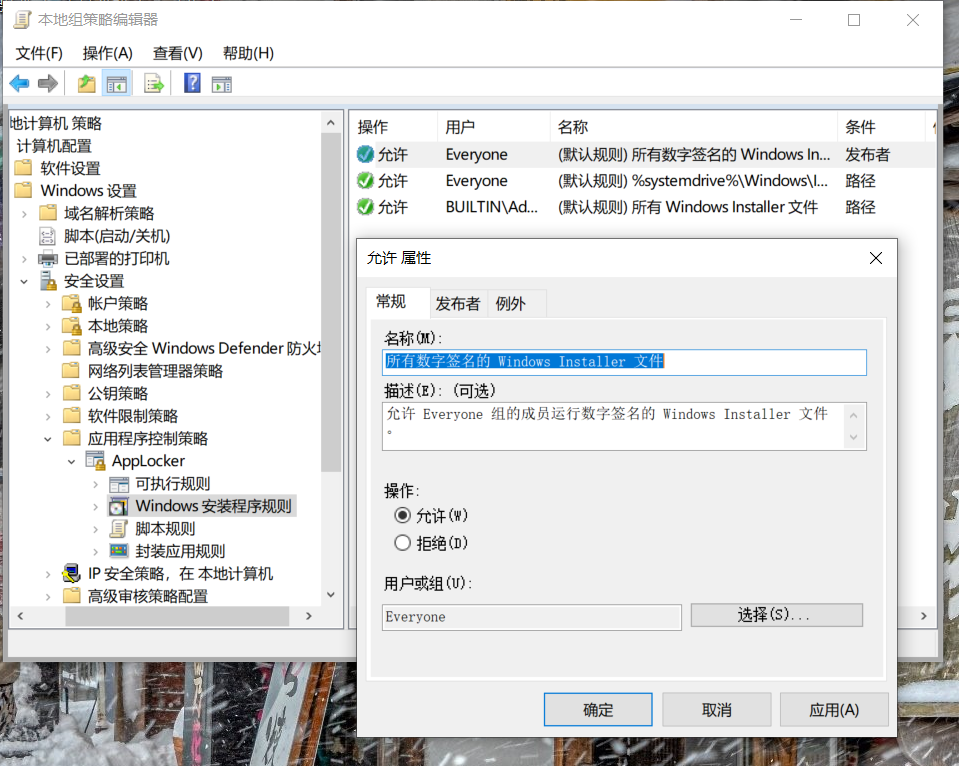Switch to the 发布者 tab
This screenshot has height=766, width=959.
coord(458,304)
